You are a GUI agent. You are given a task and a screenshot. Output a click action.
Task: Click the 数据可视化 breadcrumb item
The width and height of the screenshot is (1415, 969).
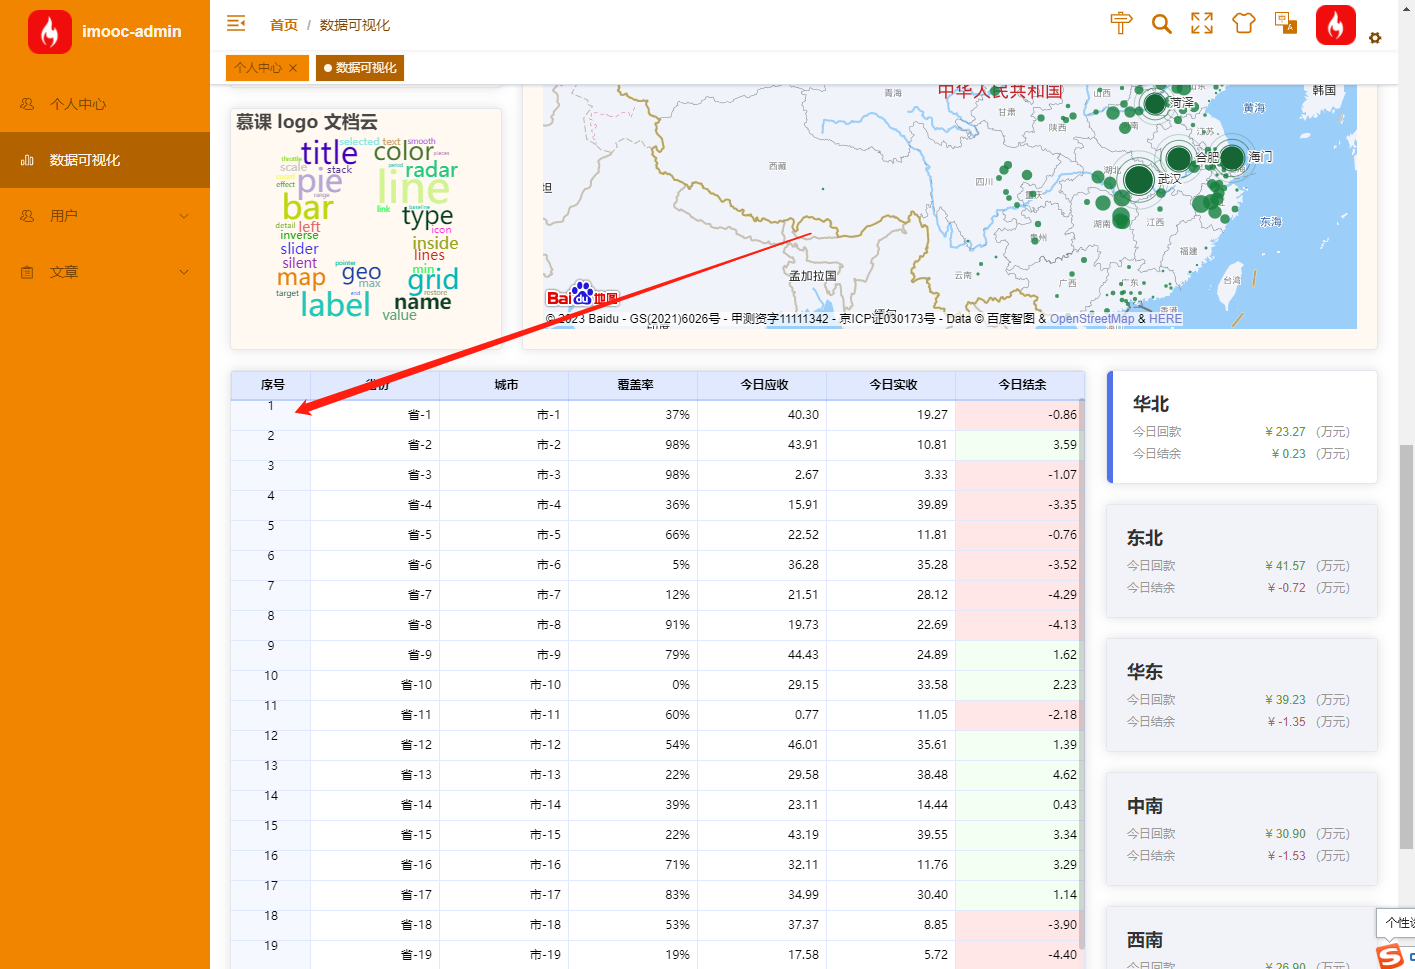coord(355,25)
